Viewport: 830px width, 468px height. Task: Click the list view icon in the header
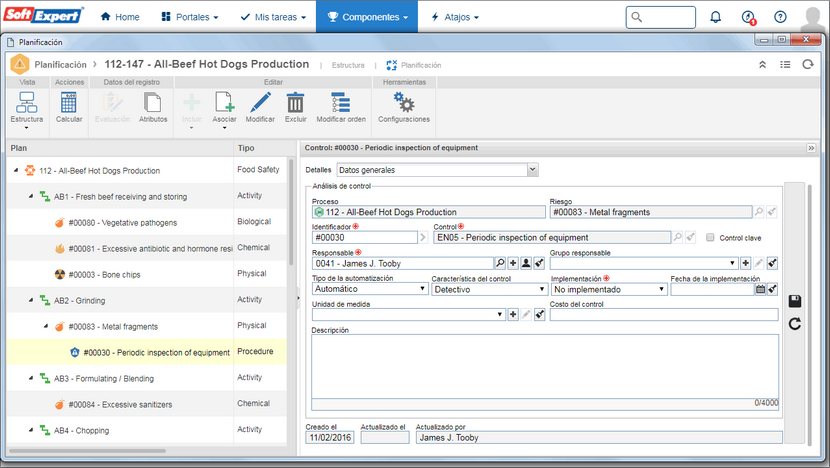tap(785, 65)
